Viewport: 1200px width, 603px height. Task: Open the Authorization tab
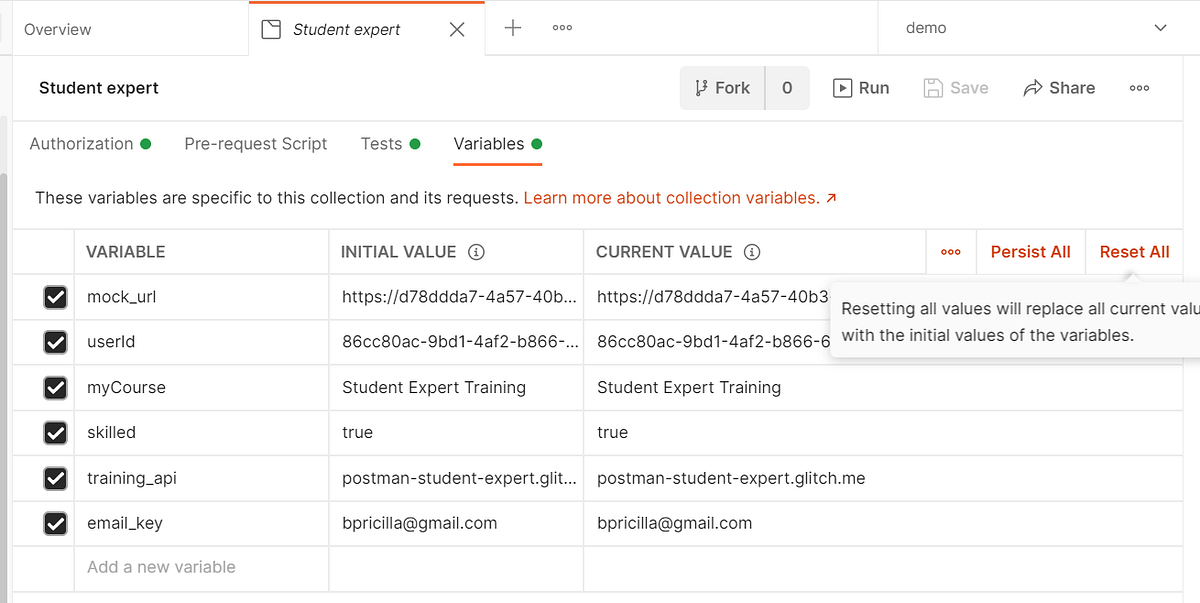pyautogui.click(x=90, y=144)
